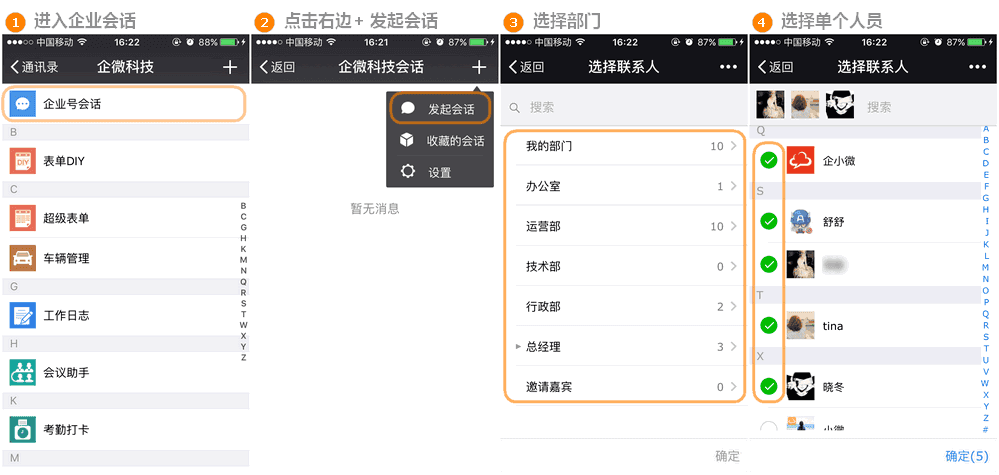The image size is (999, 475).
Task: Tap 运营部 row text
Action: (543, 227)
